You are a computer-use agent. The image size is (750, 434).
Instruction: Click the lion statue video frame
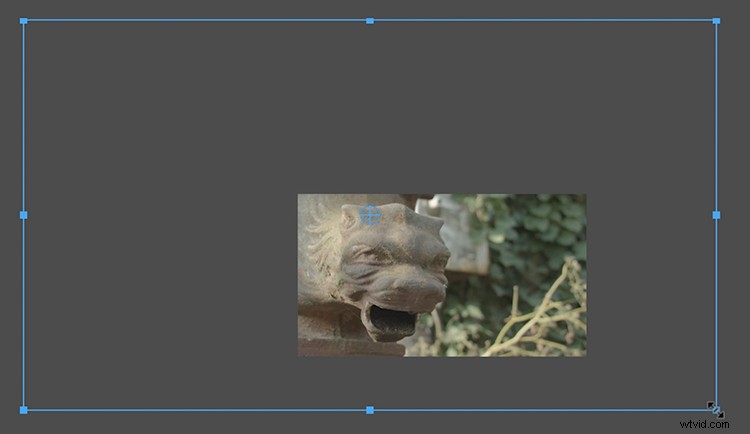click(442, 275)
